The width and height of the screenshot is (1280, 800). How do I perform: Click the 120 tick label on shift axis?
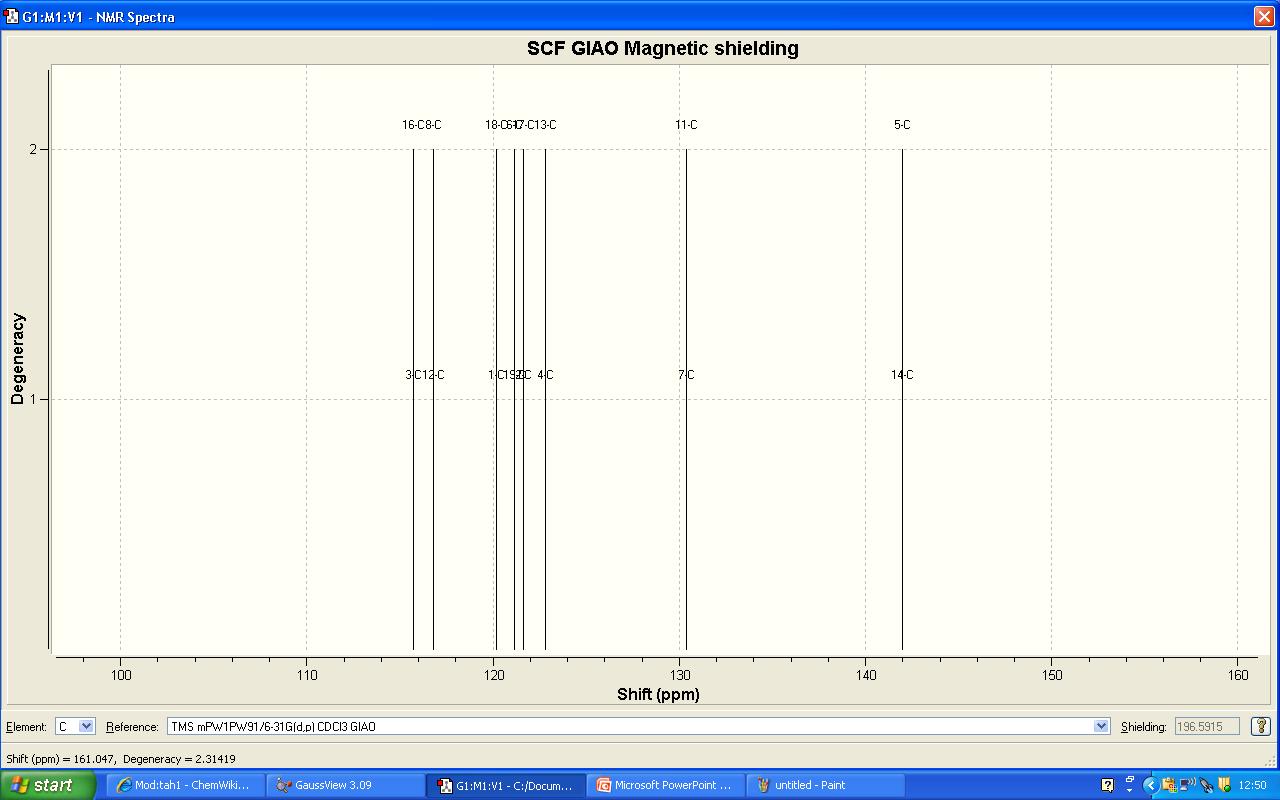[x=493, y=675]
